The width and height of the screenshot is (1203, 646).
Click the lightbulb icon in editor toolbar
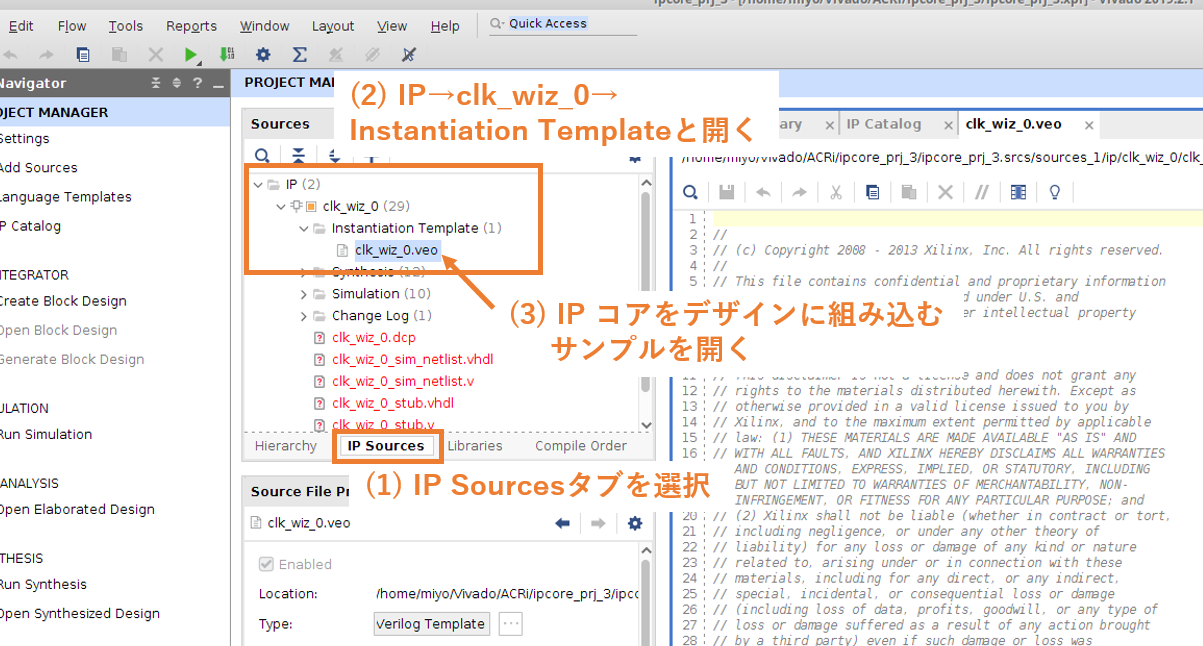pyautogui.click(x=1054, y=192)
